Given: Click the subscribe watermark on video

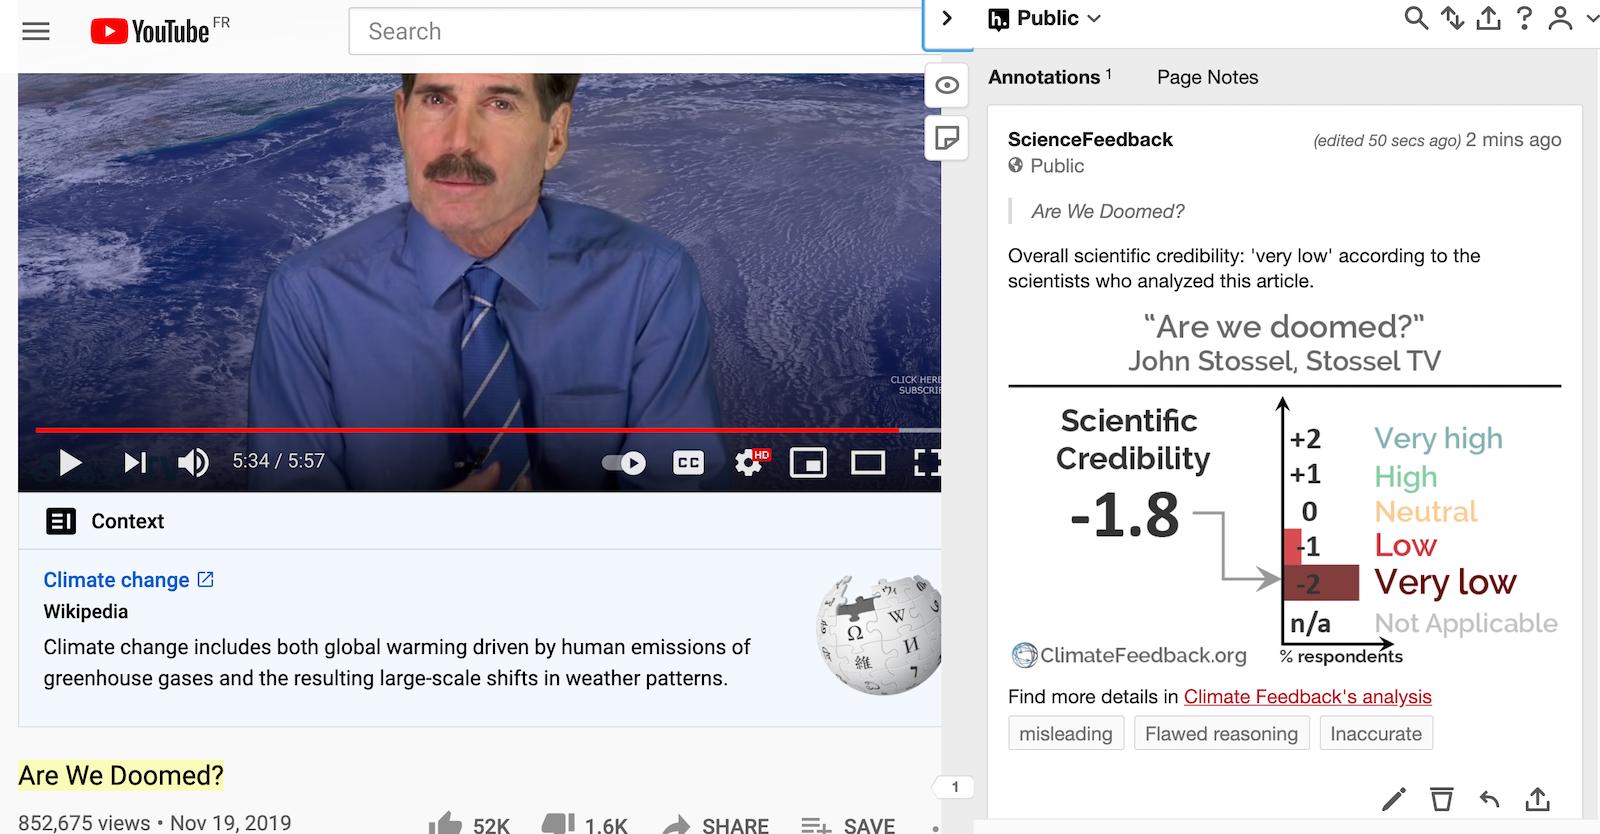Looking at the screenshot, I should (915, 385).
